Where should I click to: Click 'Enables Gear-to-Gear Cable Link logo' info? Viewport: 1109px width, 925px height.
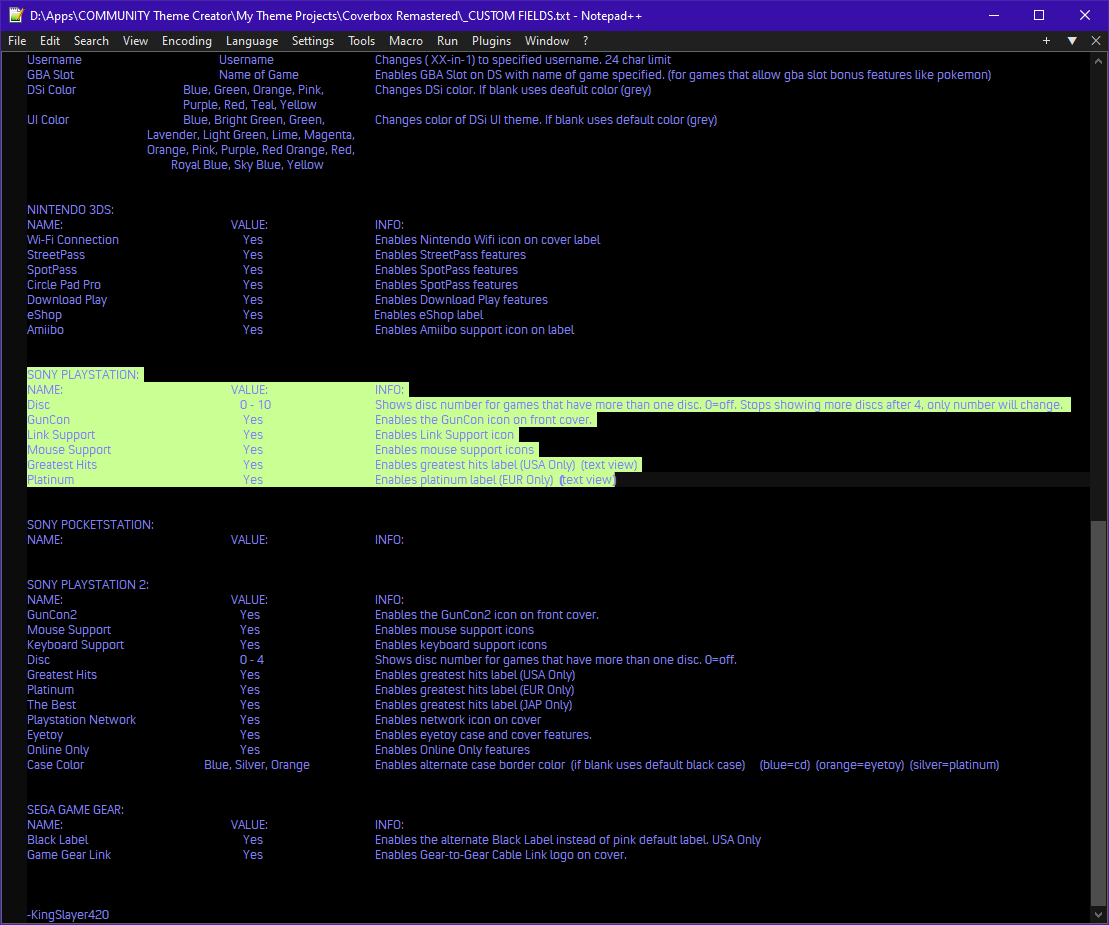[501, 855]
